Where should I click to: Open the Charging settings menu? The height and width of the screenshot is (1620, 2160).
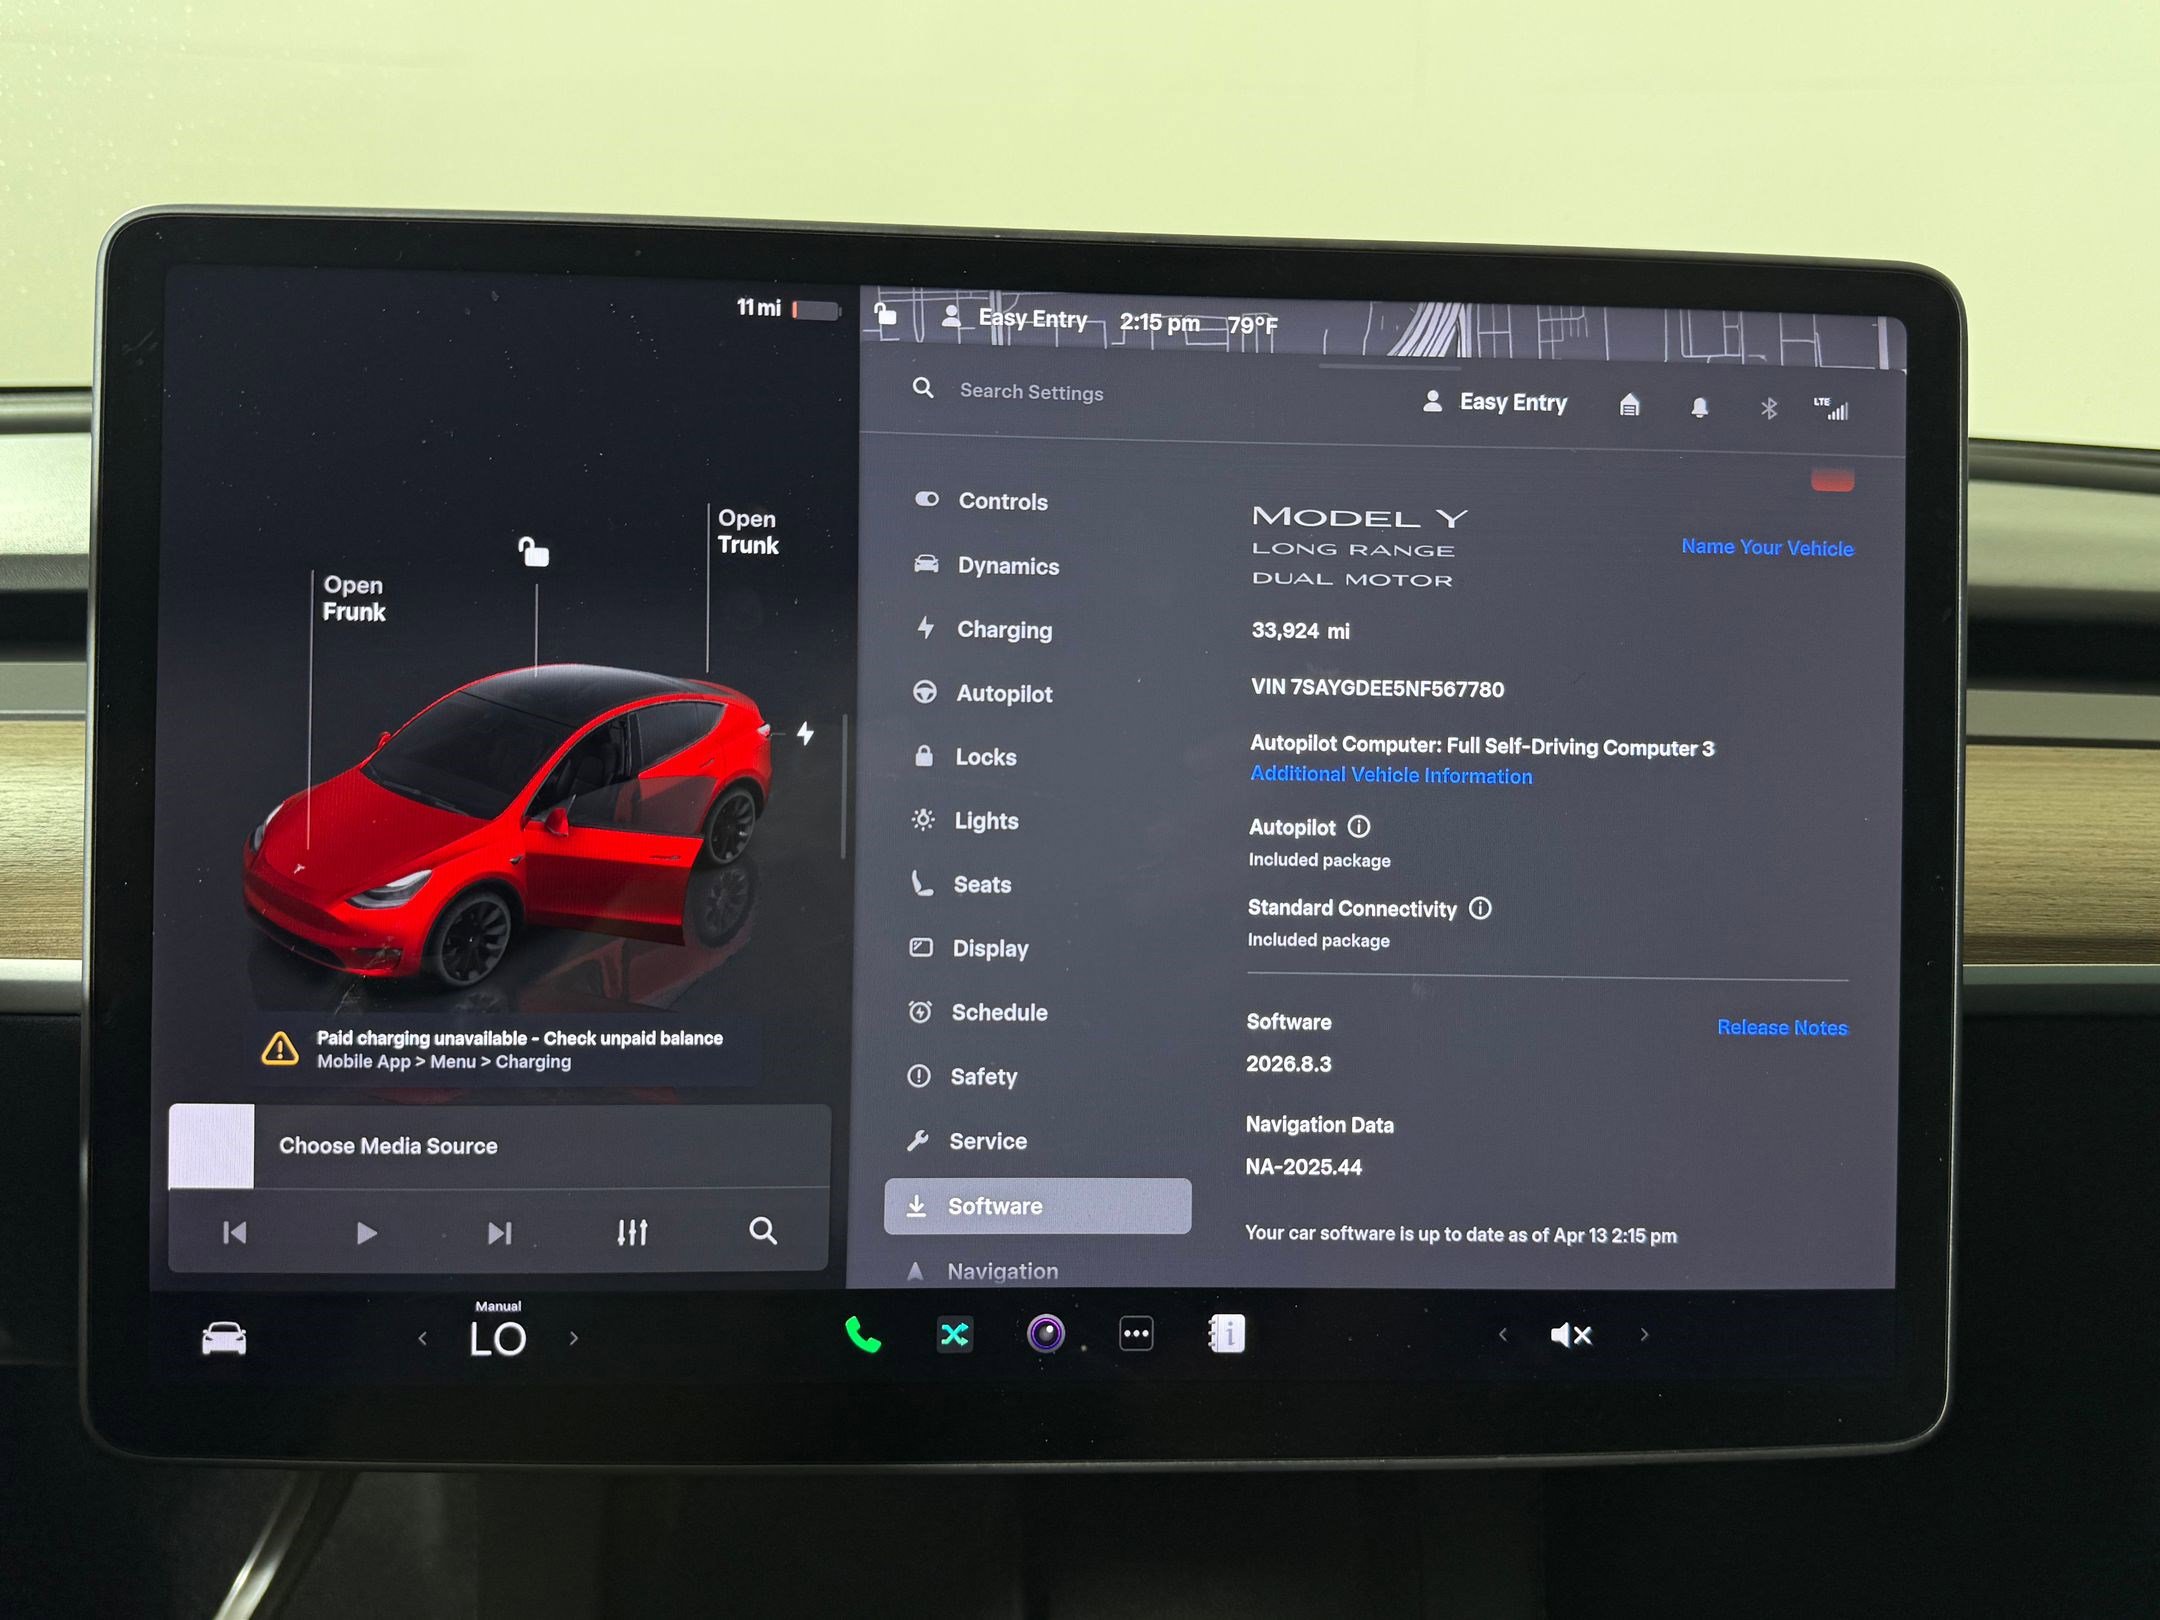pos(984,629)
